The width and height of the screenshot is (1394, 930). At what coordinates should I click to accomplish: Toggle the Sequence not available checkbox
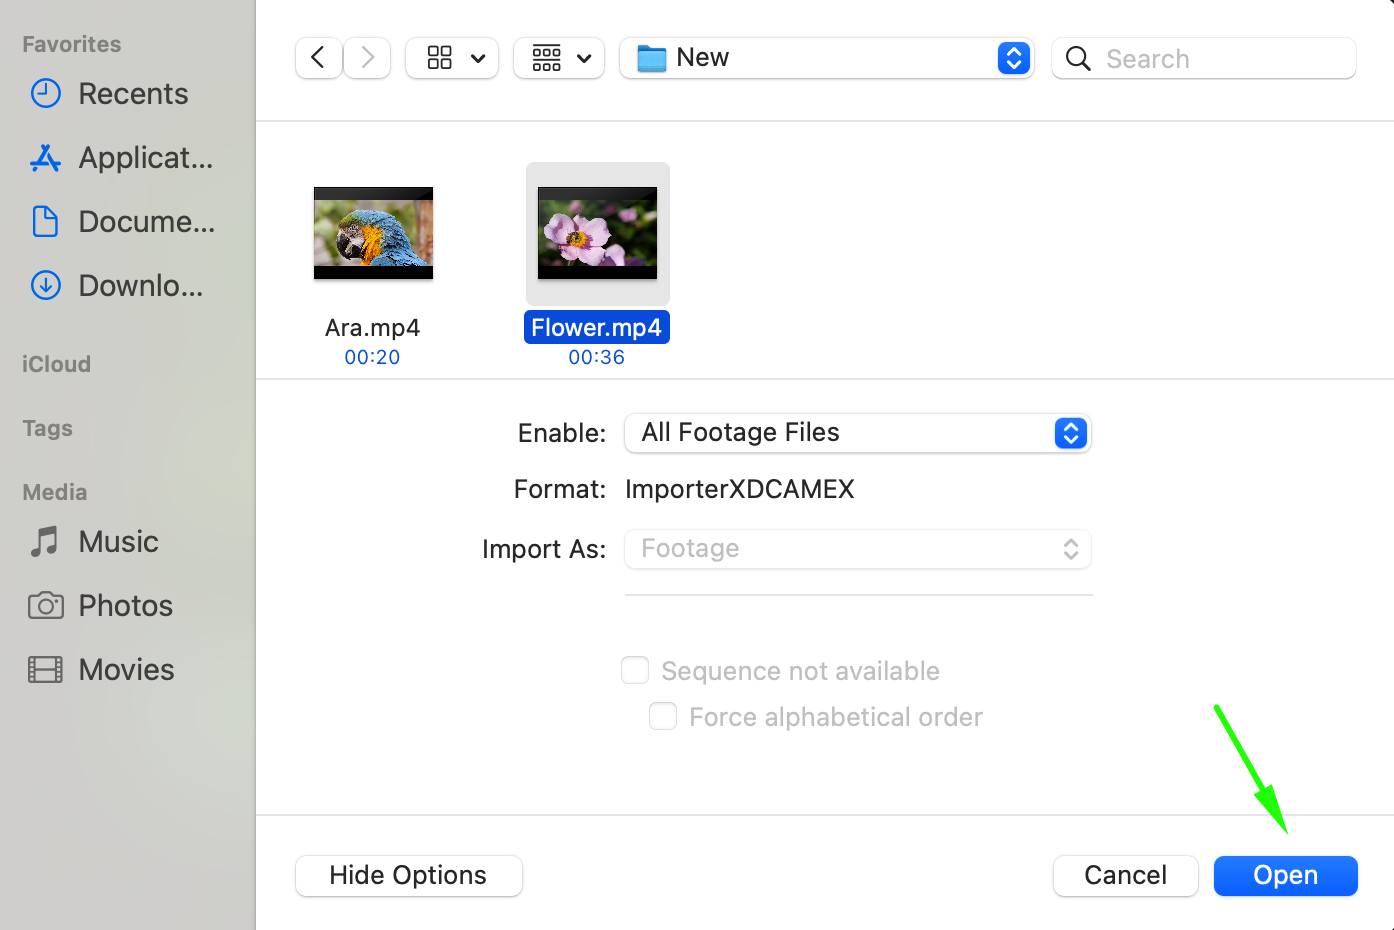635,670
